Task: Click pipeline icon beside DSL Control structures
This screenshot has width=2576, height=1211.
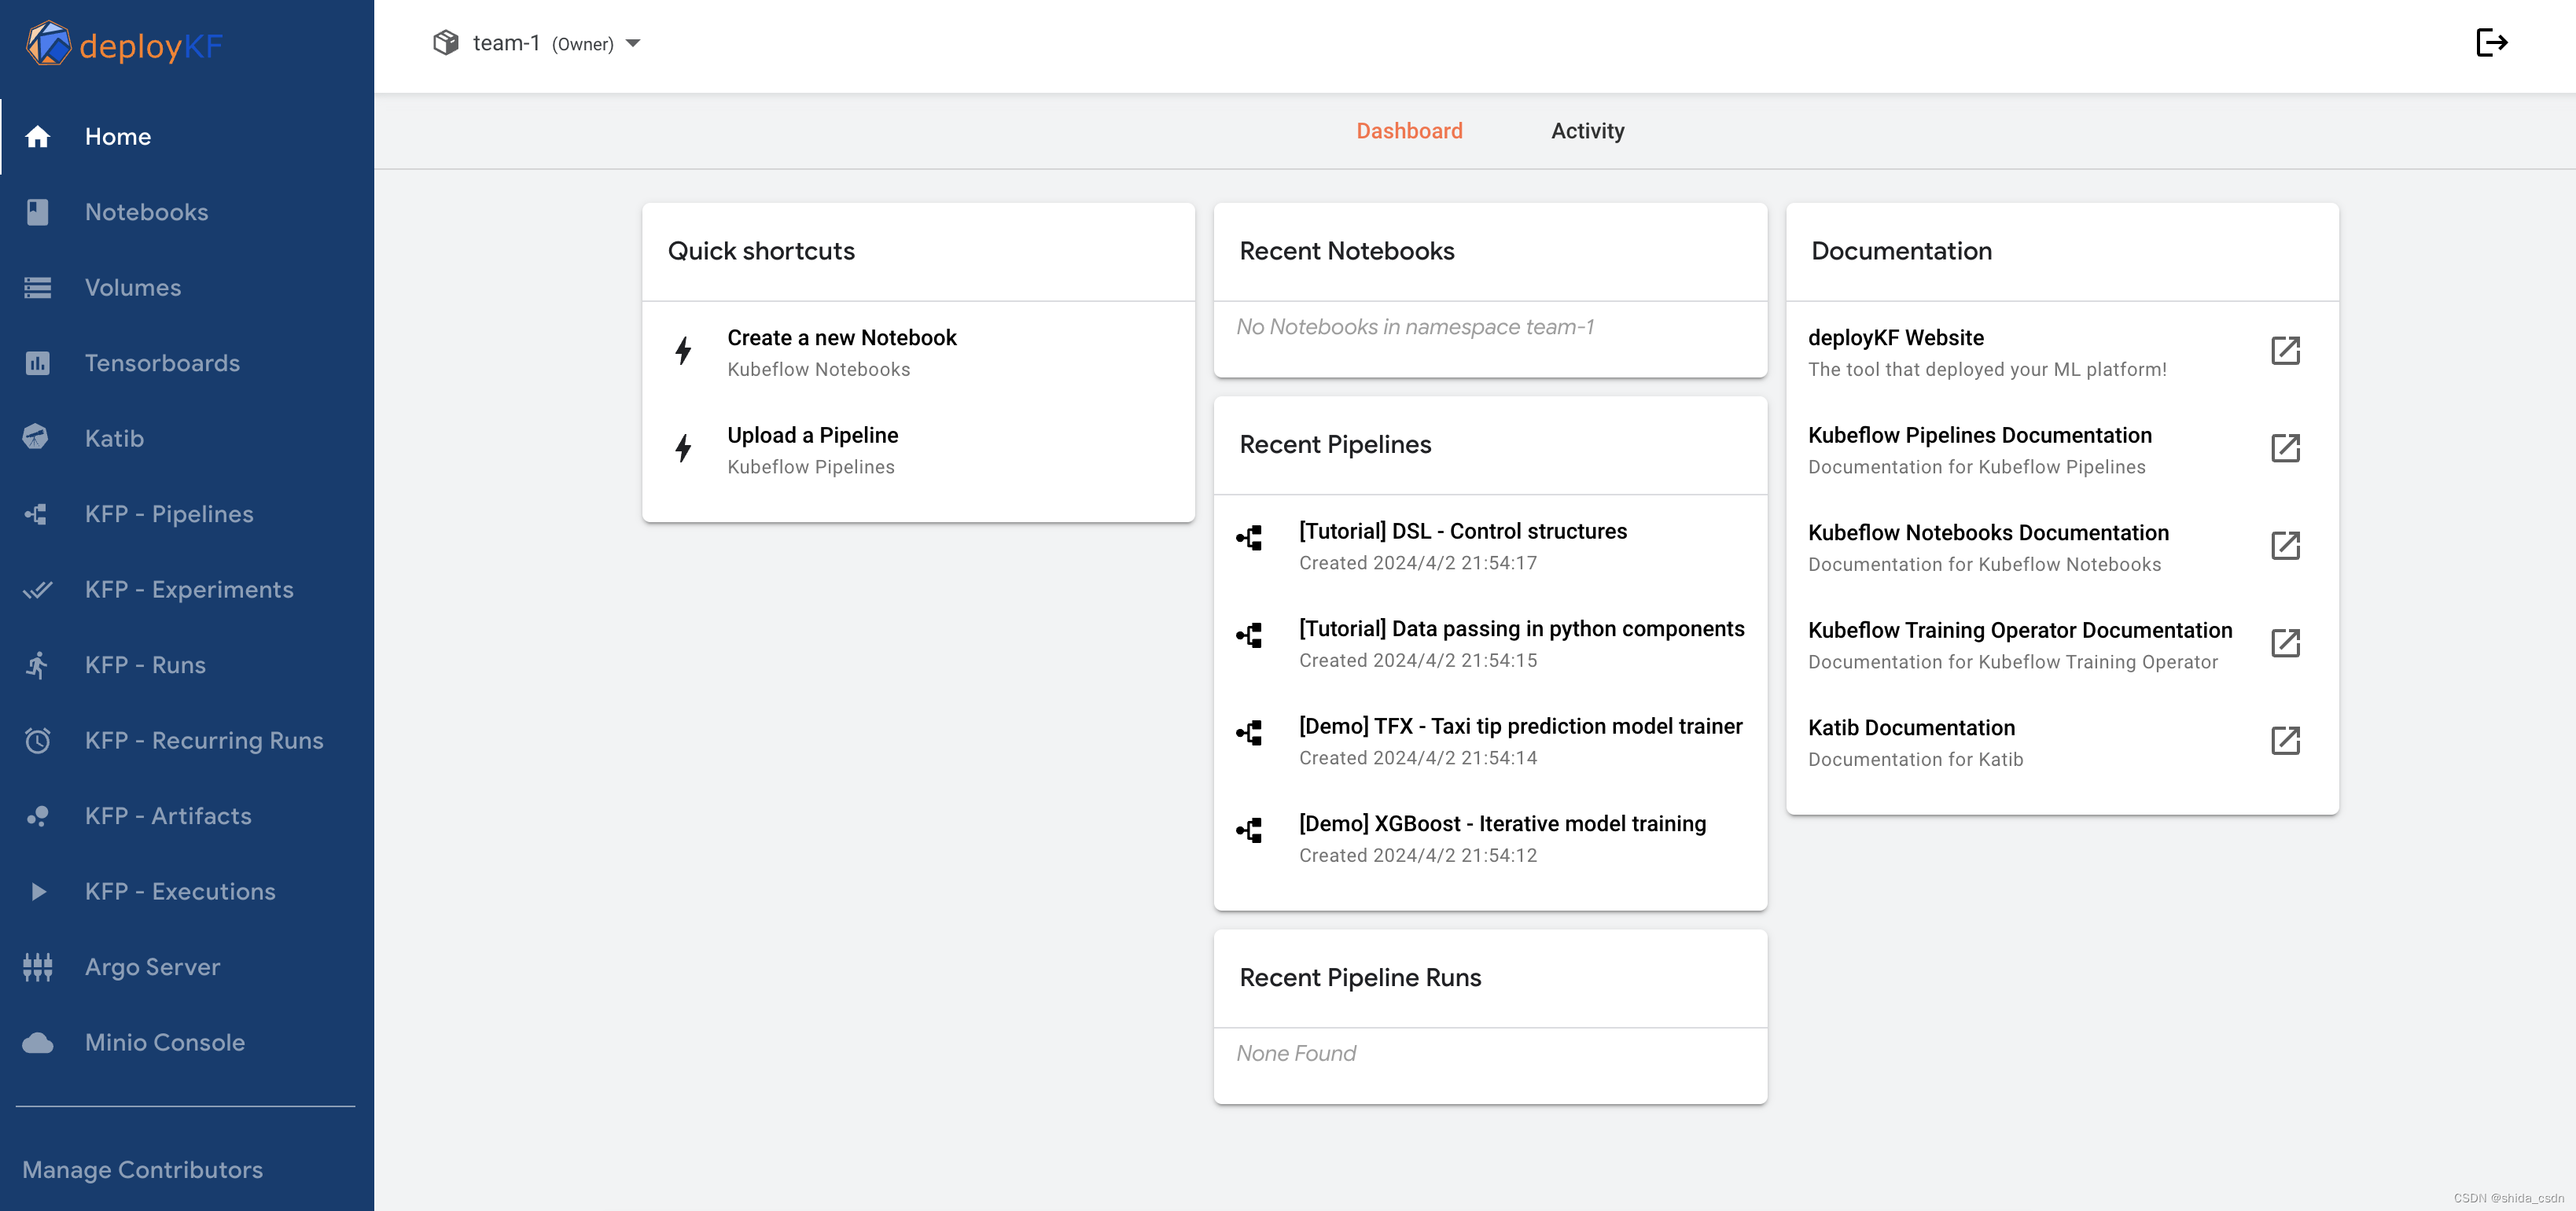Action: click(x=1249, y=538)
